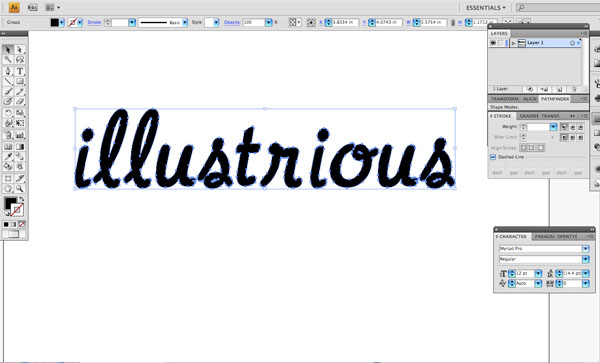Viewport: 600px width, 363px height.
Task: Select the Line Segment tool
Action: coord(8,81)
